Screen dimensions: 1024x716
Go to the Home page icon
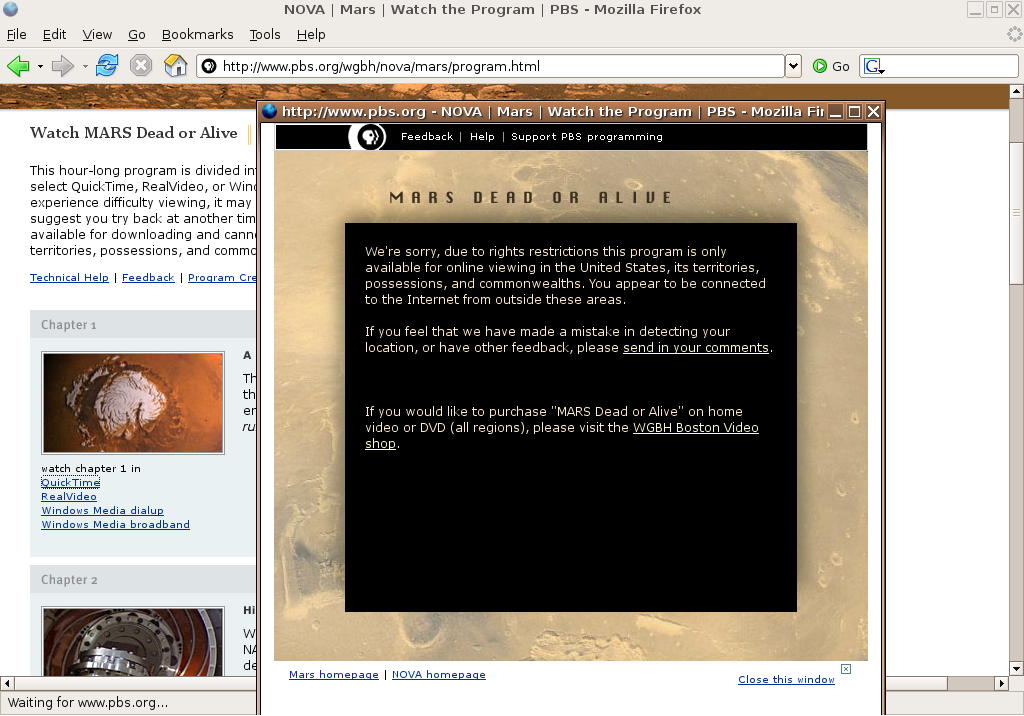(176, 66)
